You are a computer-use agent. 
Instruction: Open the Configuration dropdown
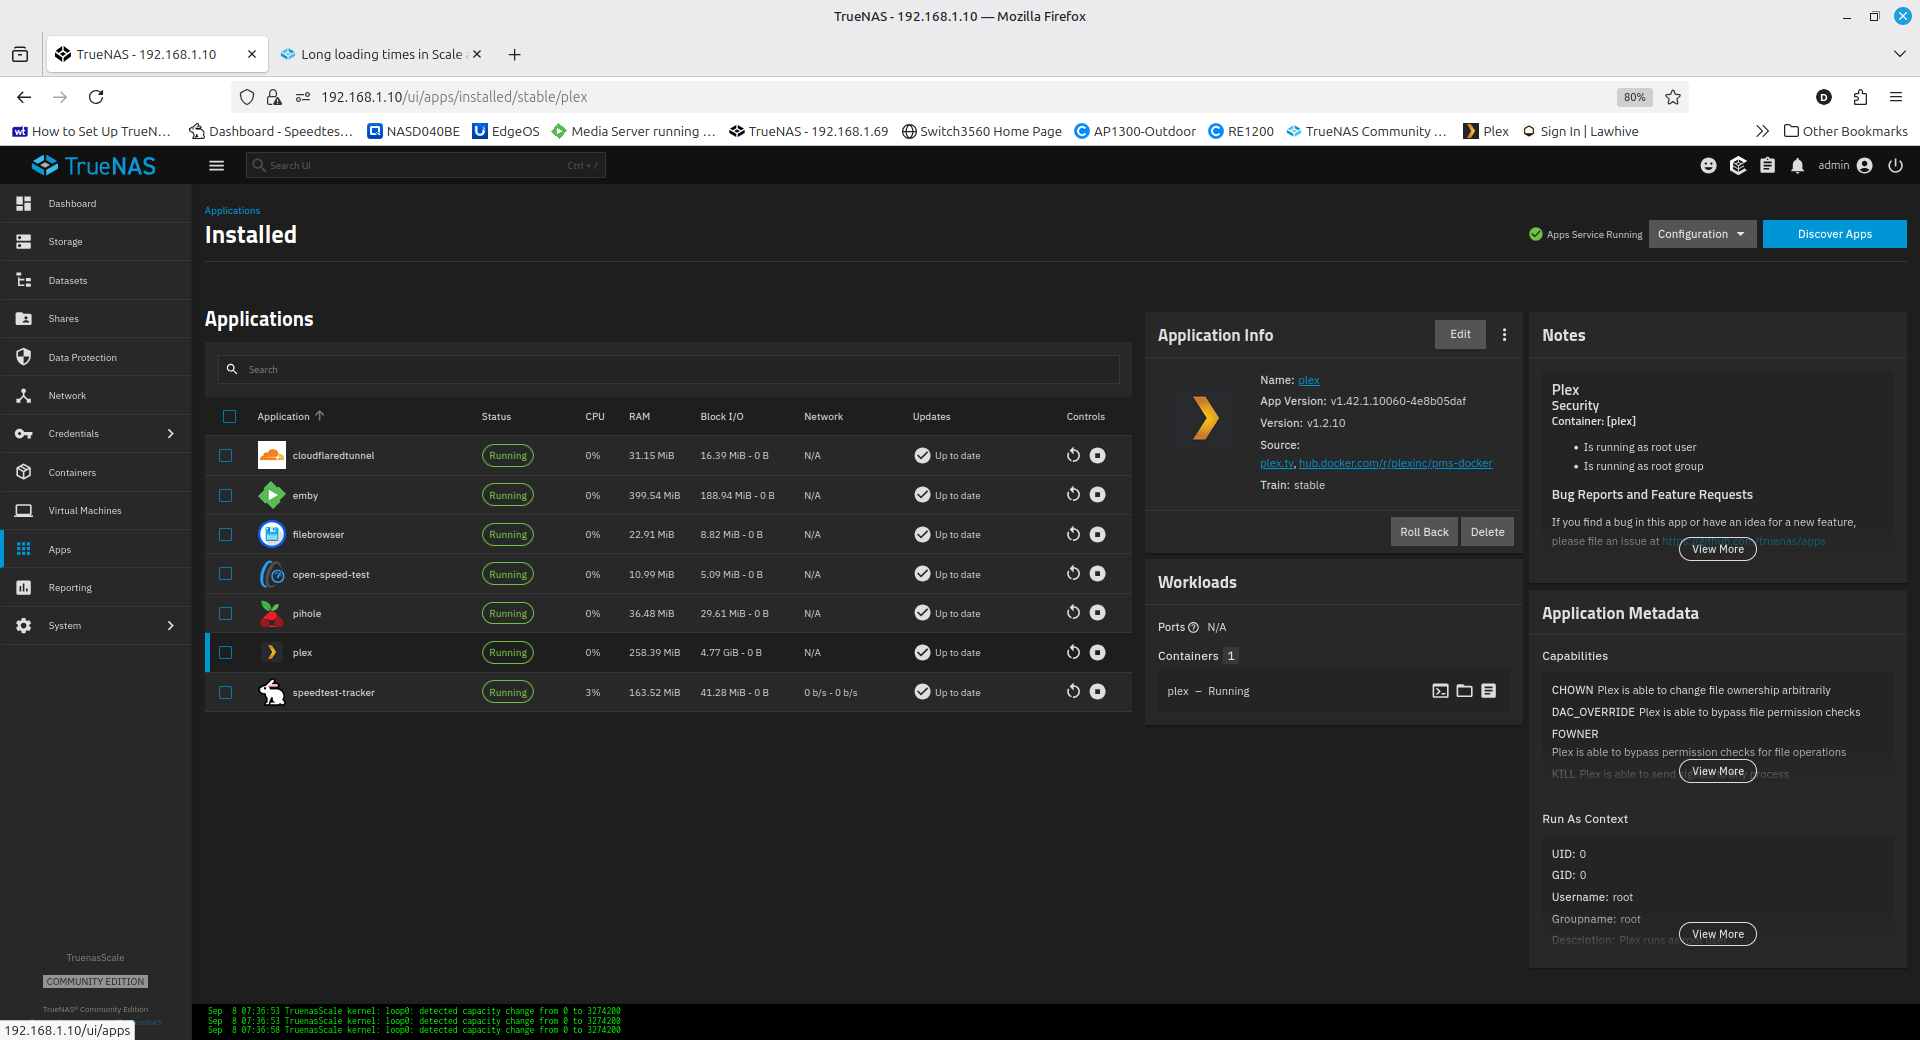[x=1701, y=234]
